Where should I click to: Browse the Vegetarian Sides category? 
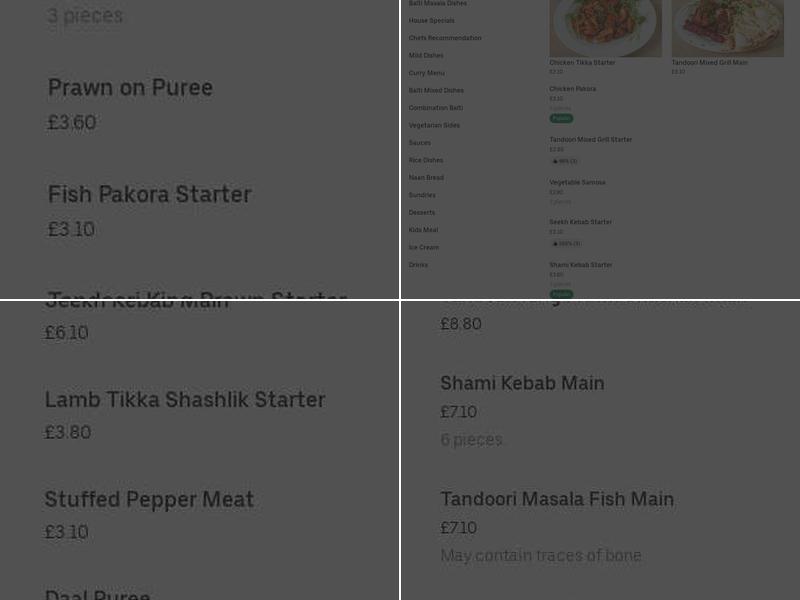pos(434,125)
